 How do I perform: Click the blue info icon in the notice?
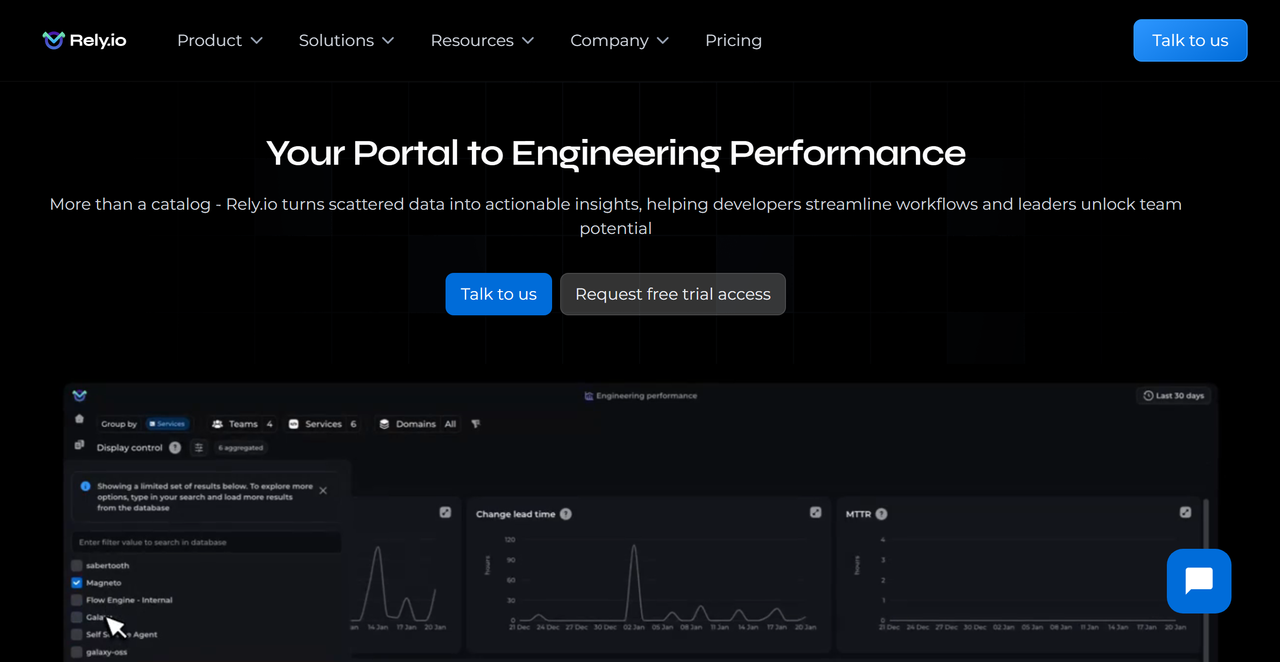[86, 487]
